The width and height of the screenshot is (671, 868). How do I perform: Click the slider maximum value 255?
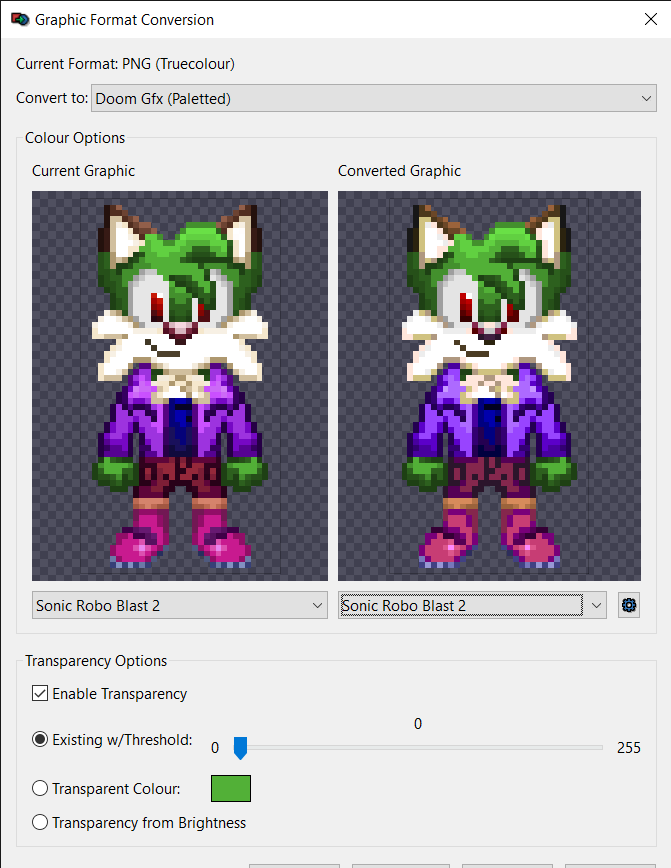(x=629, y=748)
